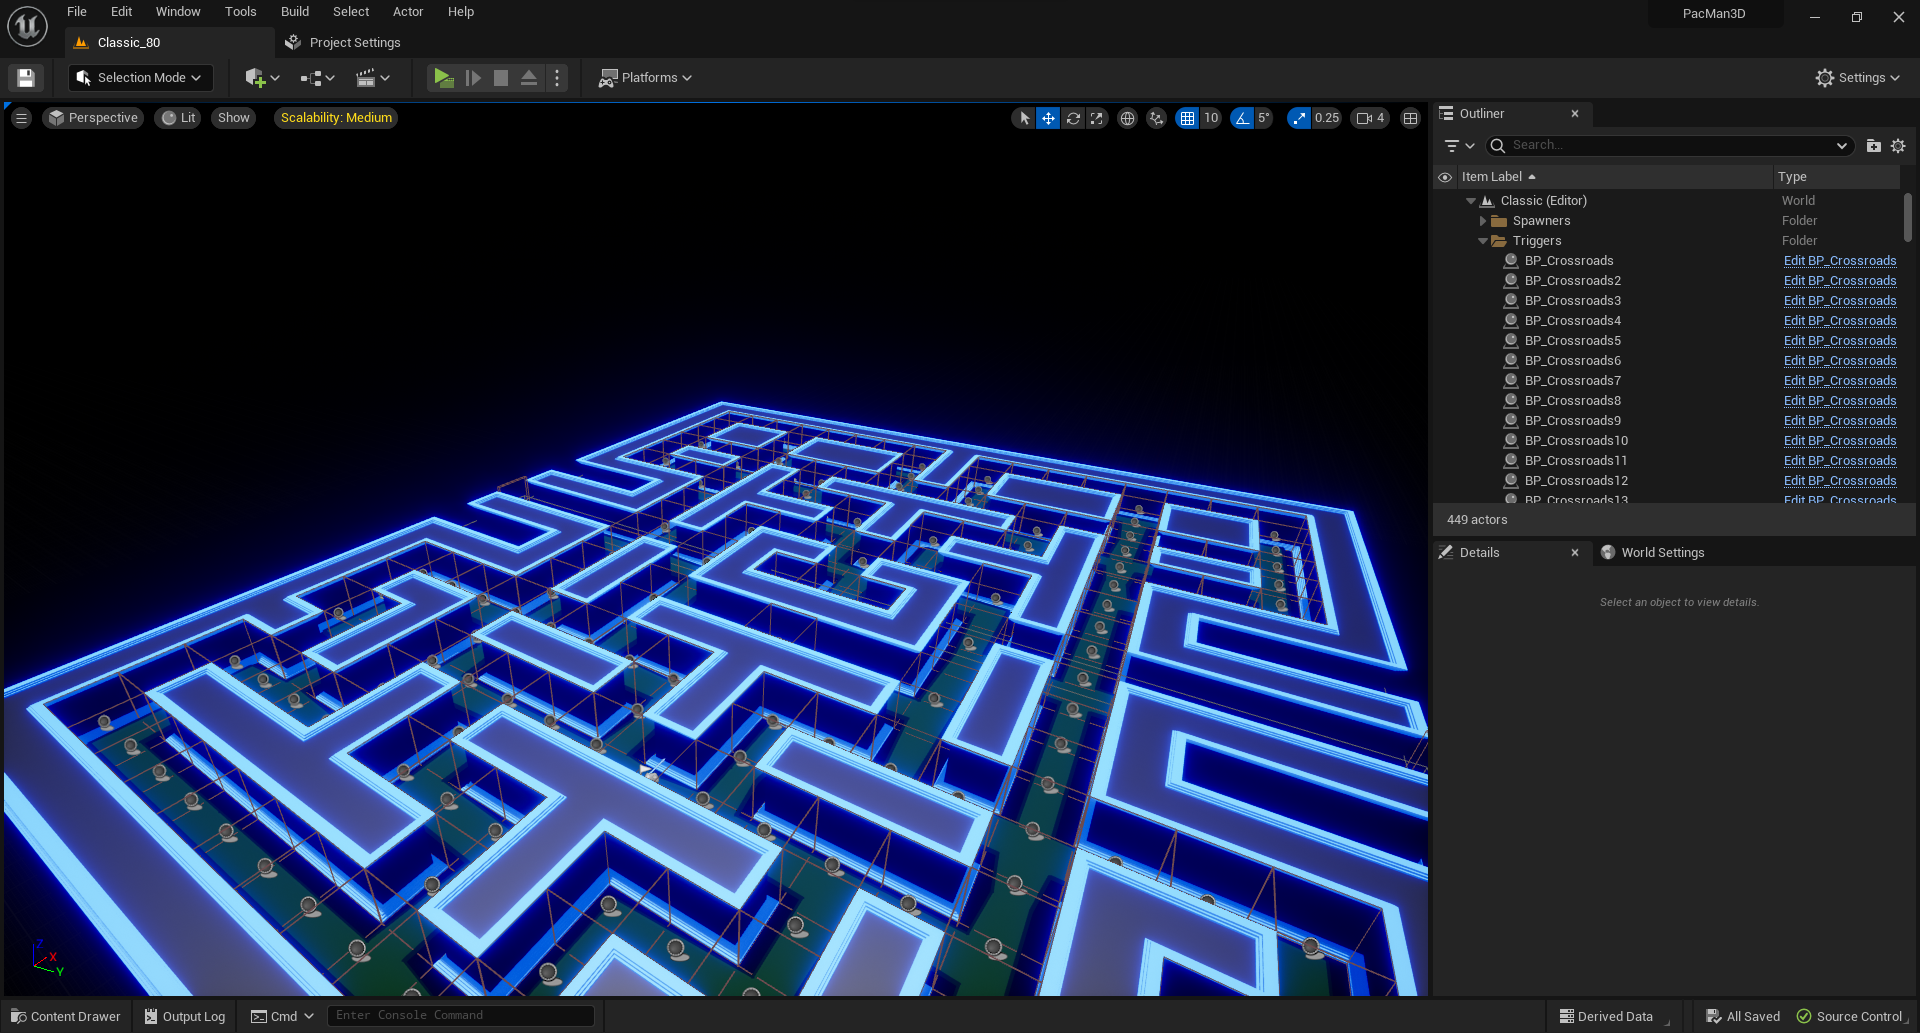Click Edit BP_Crossroads link for BP_Crossroads2
The width and height of the screenshot is (1920, 1033).
tap(1840, 281)
